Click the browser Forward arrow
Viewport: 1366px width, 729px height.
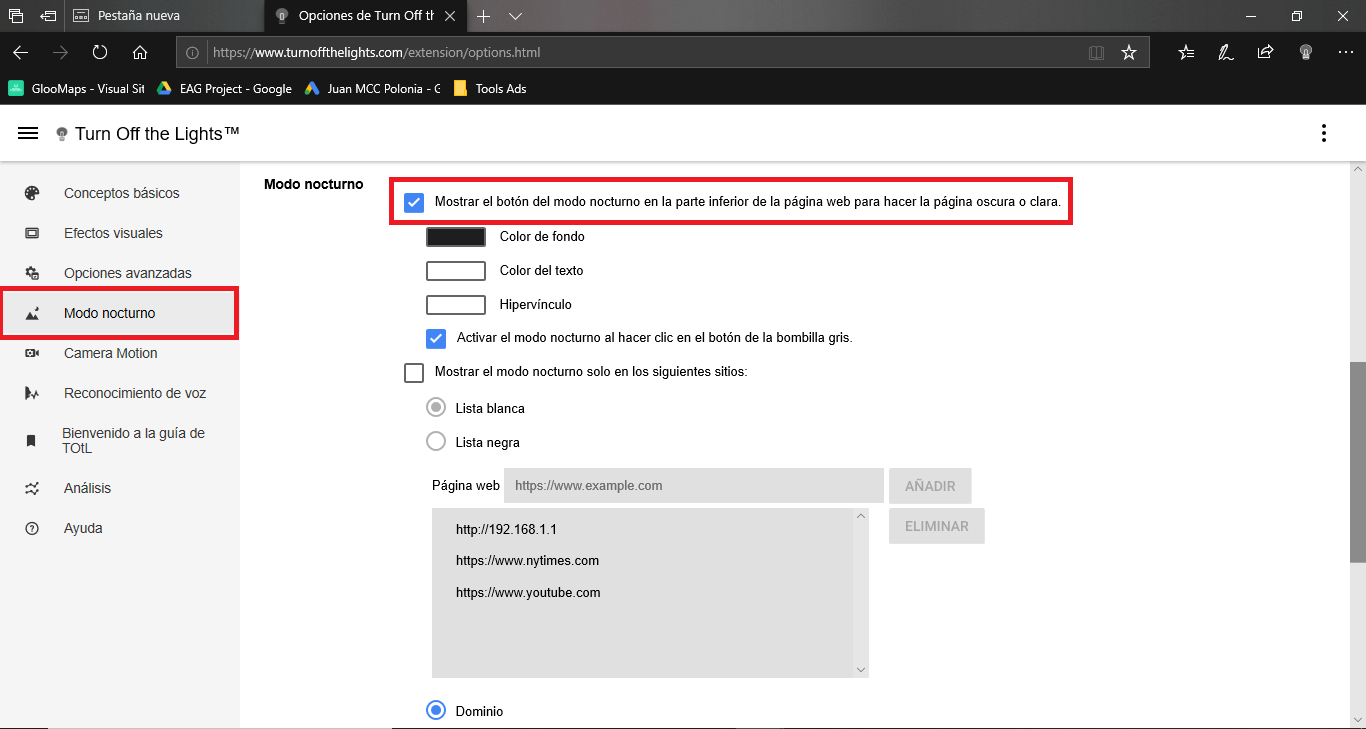coord(61,52)
